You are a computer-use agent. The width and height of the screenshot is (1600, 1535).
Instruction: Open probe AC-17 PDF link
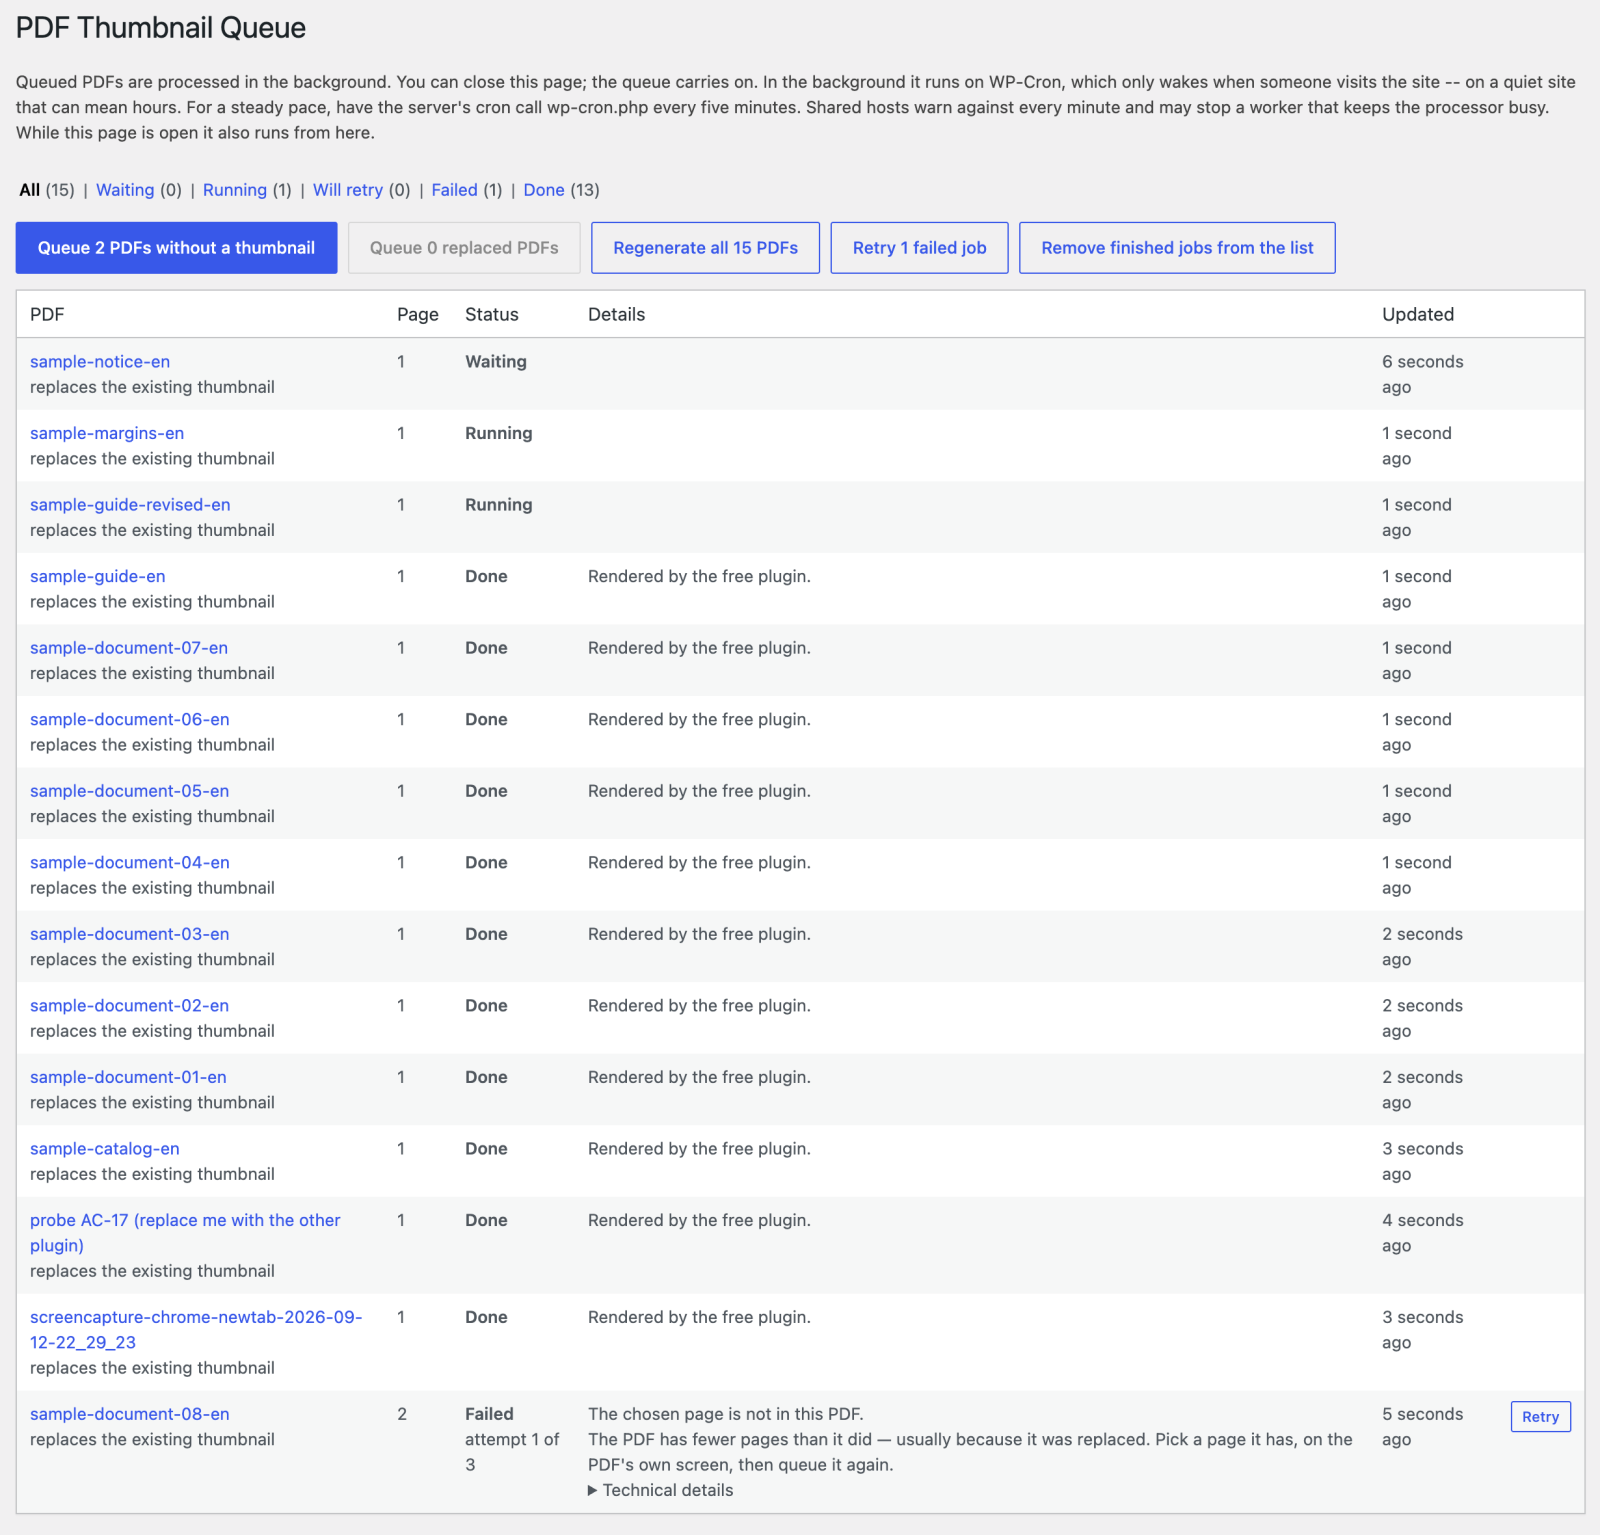(185, 1233)
